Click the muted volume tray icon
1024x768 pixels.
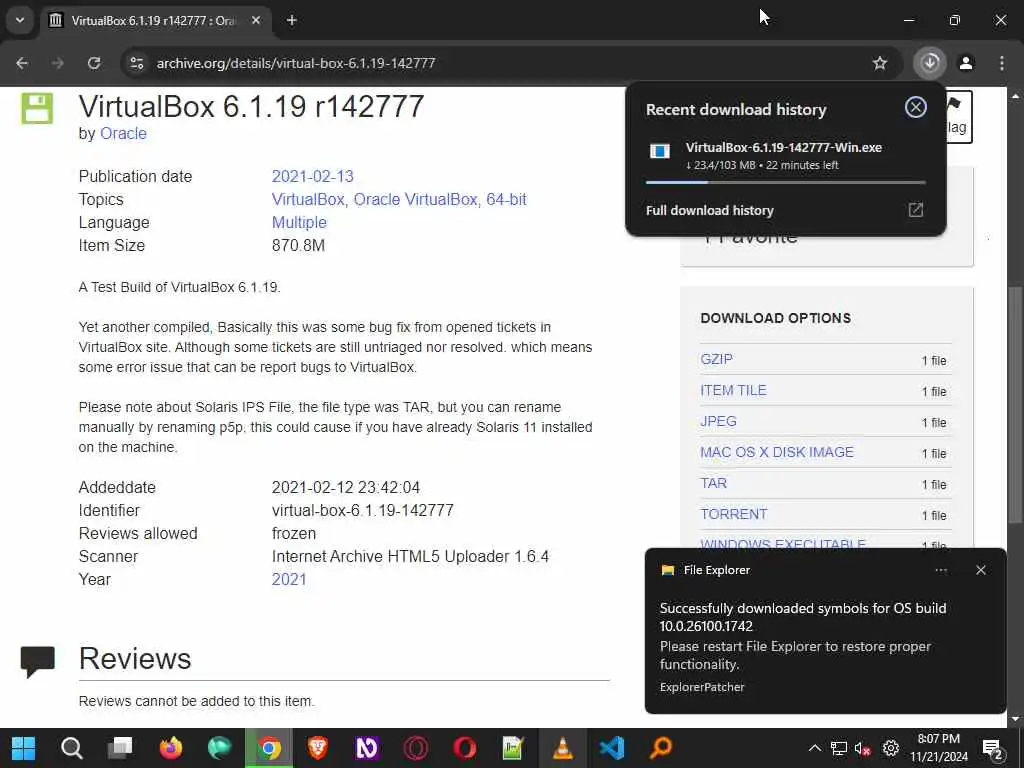tap(863, 749)
